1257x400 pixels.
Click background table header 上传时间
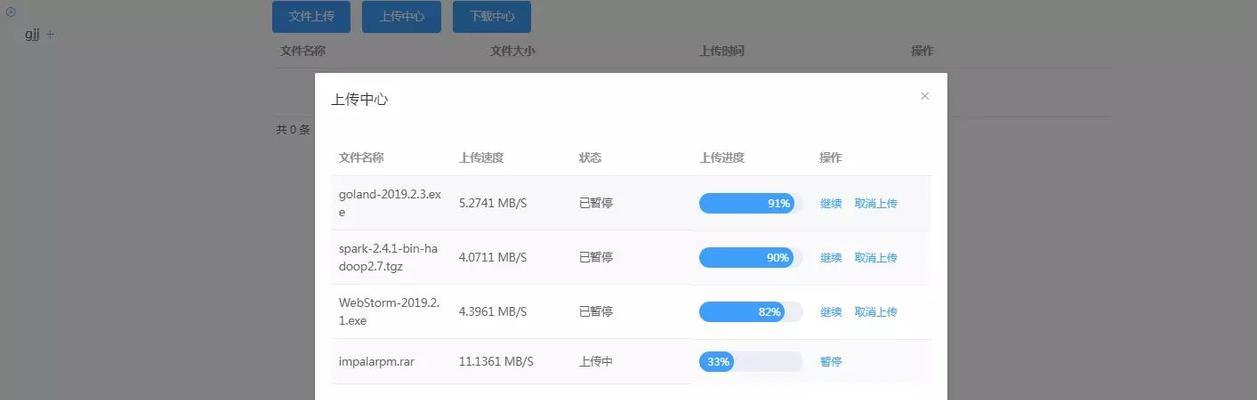pos(722,51)
